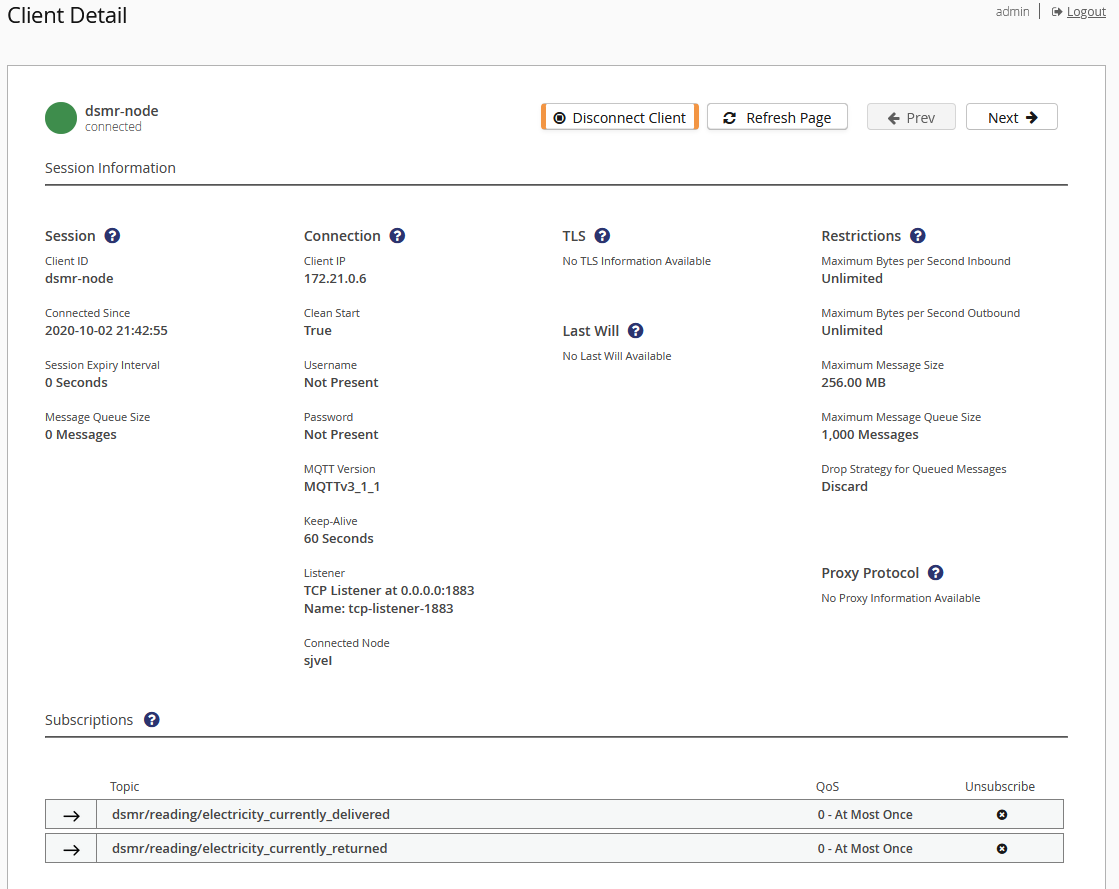This screenshot has height=889, width=1119.
Task: Open the Subscriptions help icon
Action: (151, 719)
